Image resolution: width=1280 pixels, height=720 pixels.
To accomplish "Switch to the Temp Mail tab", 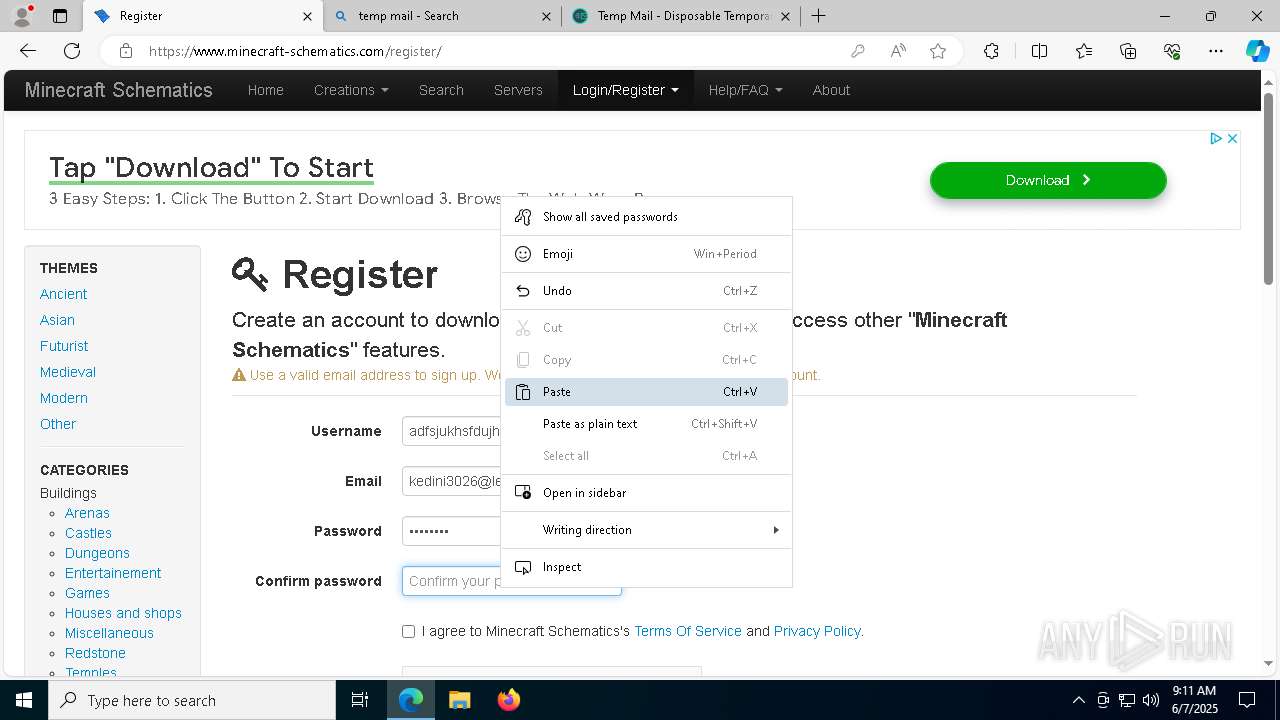I will [x=682, y=16].
